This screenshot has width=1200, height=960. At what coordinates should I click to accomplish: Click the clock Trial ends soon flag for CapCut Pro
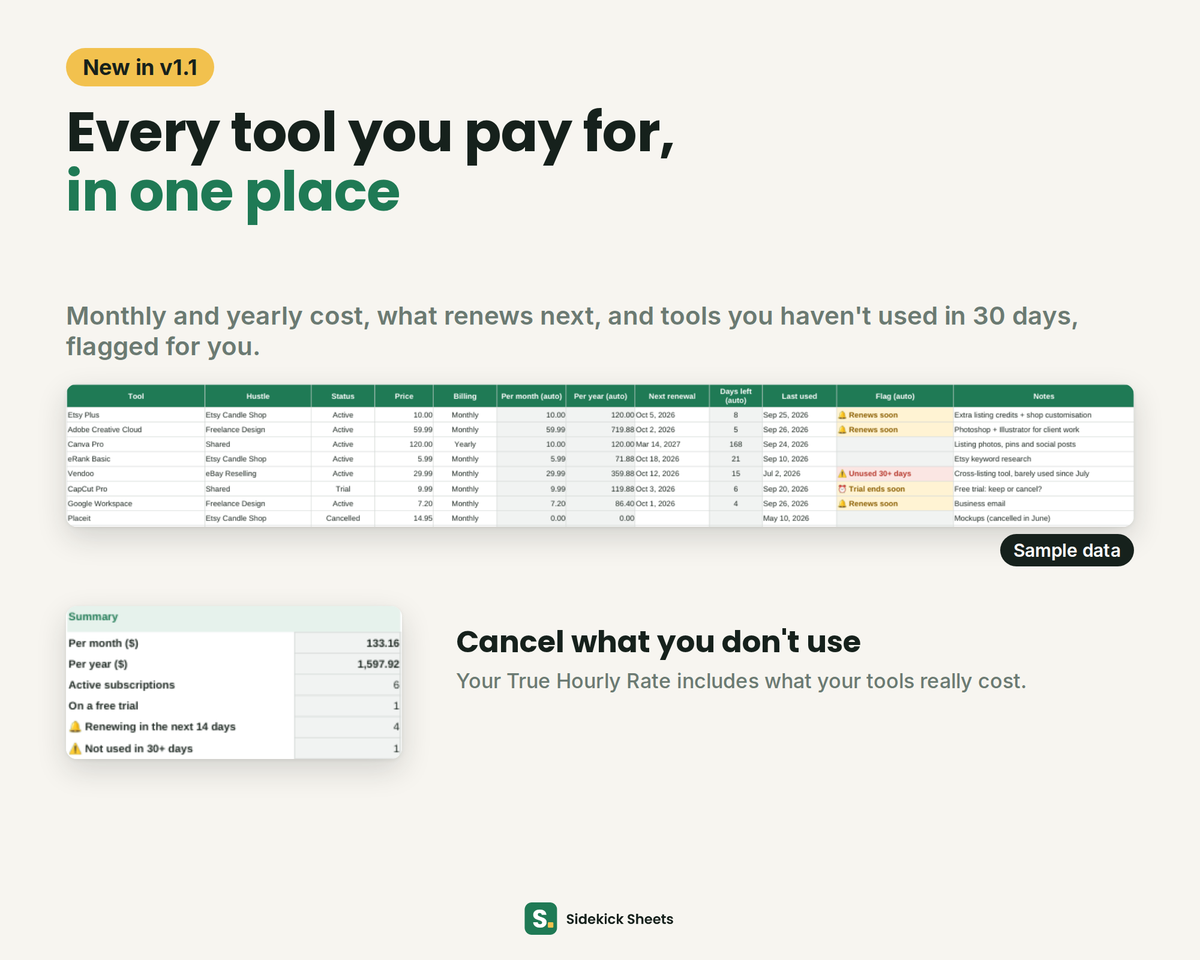point(894,489)
